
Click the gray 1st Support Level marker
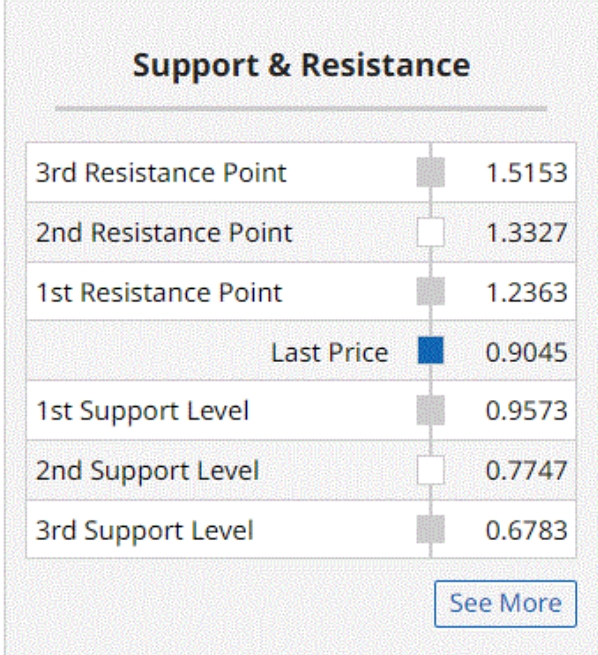pos(431,410)
